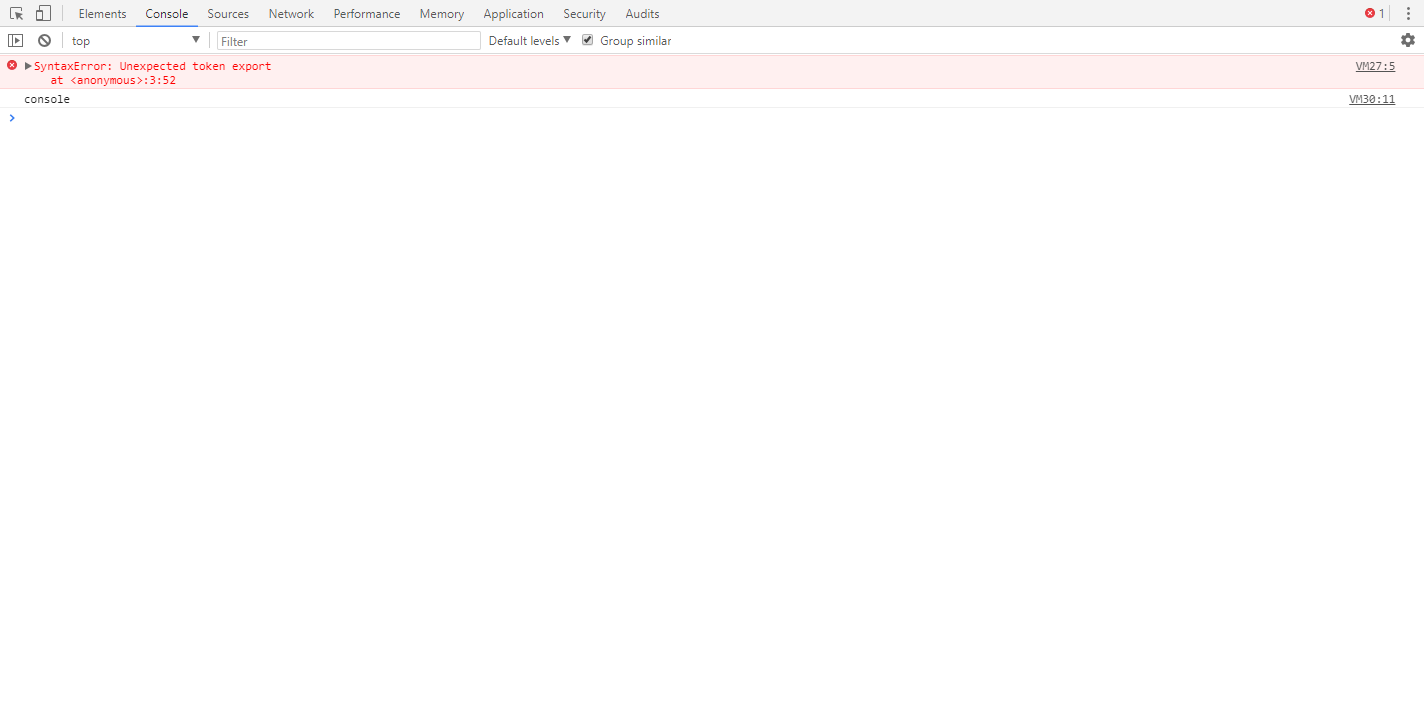
Task: Select the 'console' log message text
Action: coord(47,99)
